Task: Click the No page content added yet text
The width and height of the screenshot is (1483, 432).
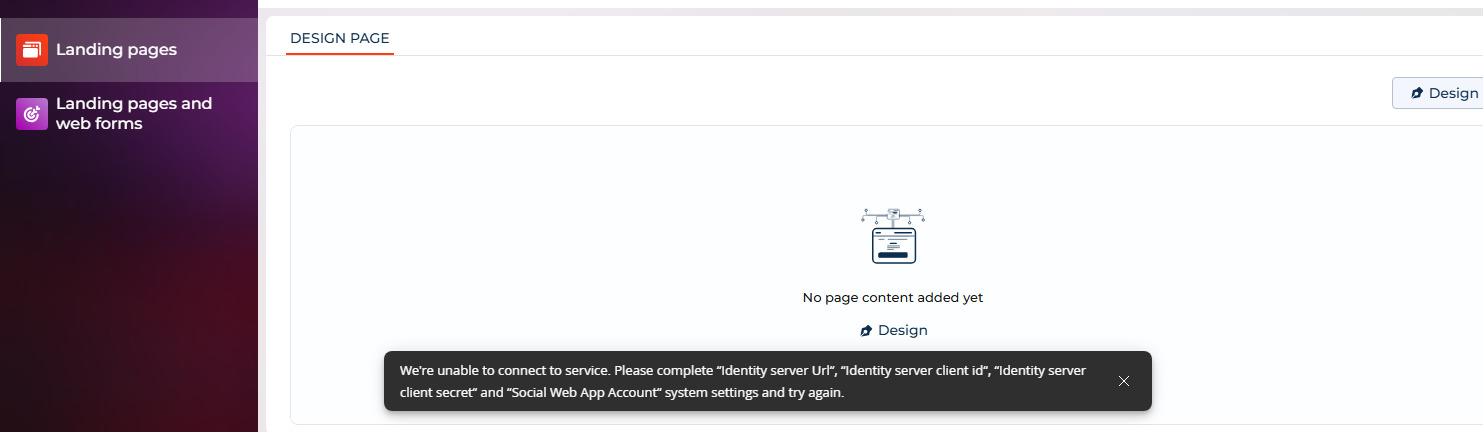Action: click(893, 298)
